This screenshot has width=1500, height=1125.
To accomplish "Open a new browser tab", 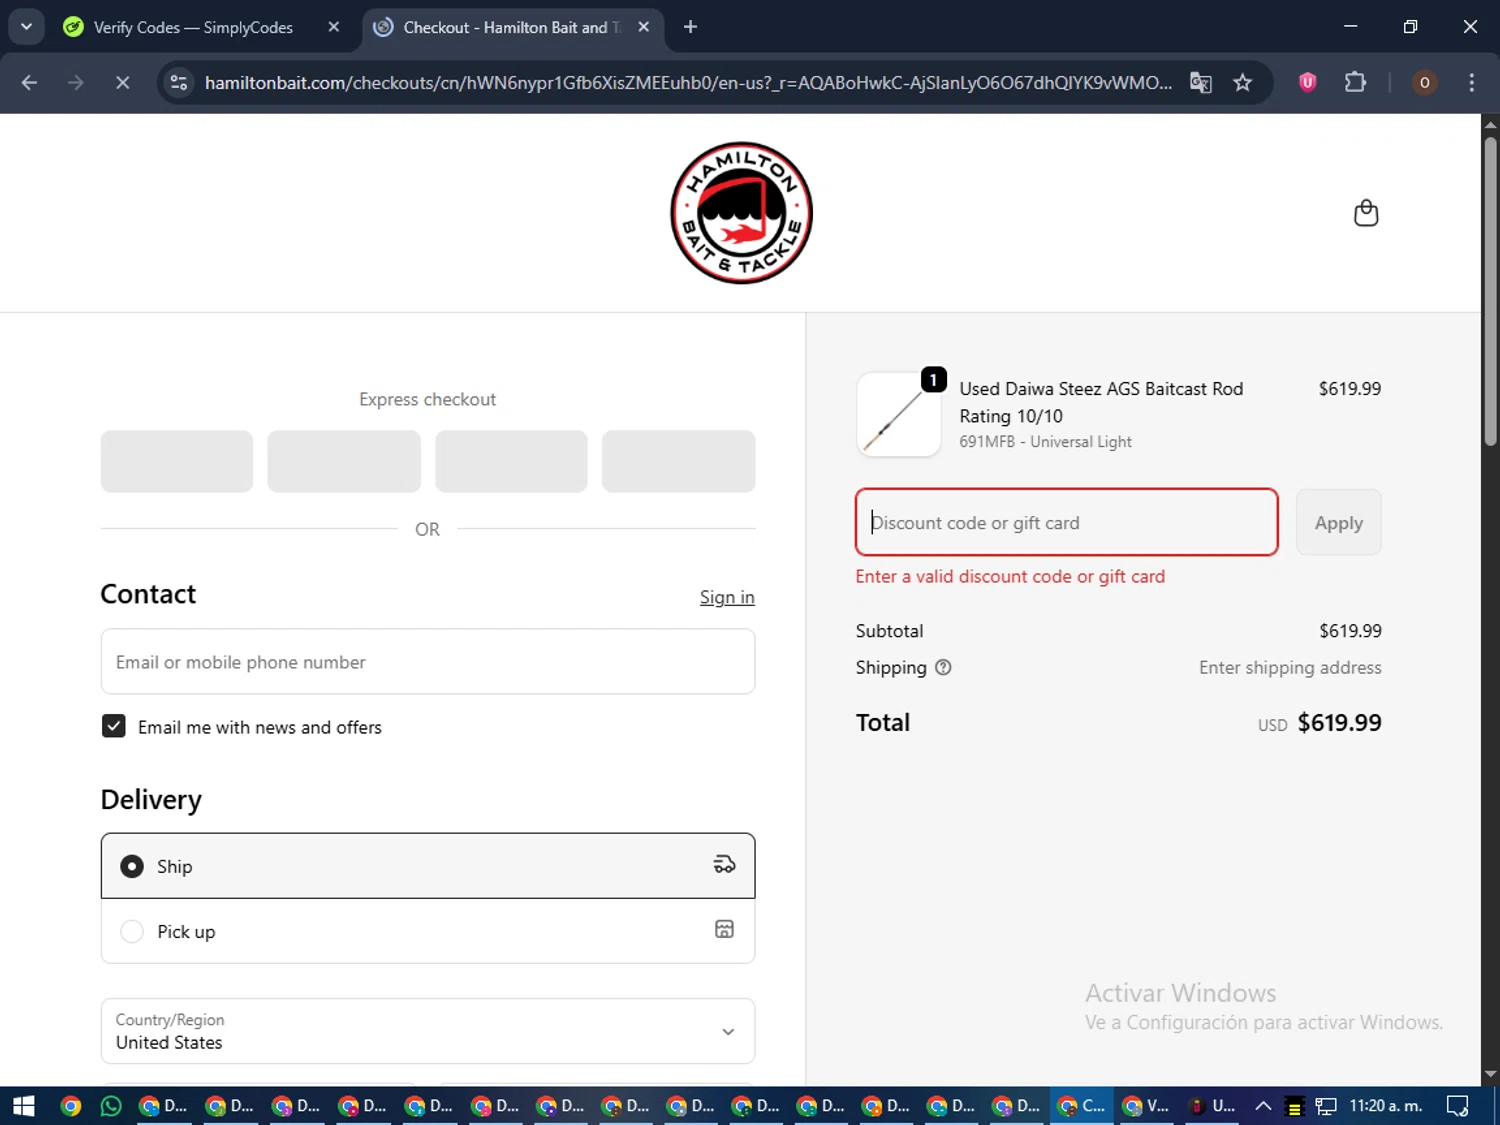I will click(690, 27).
